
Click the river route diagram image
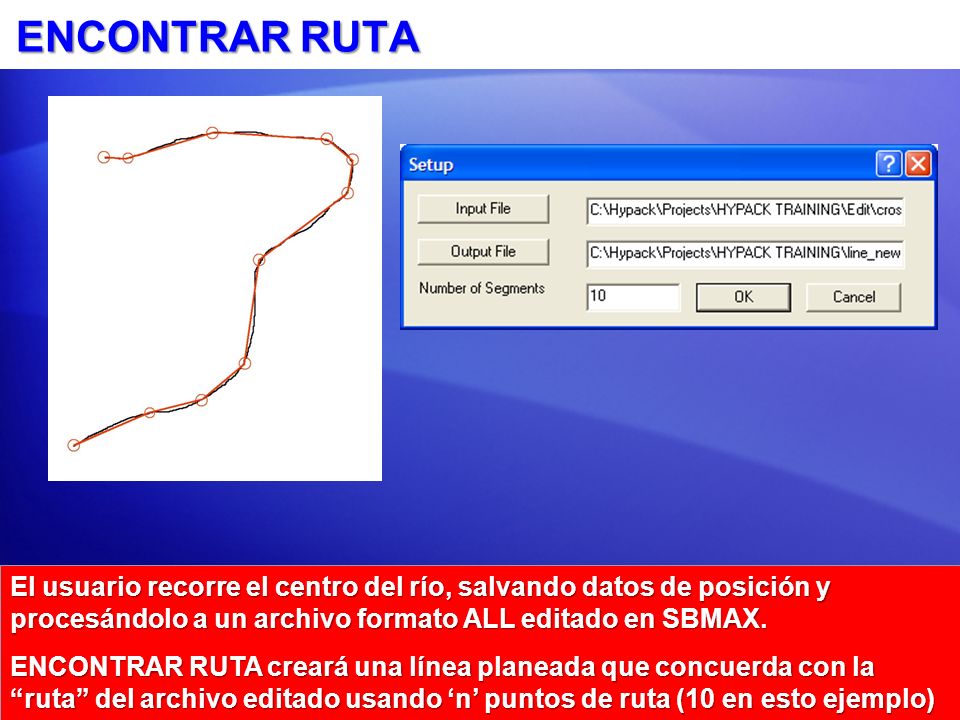[x=215, y=288]
